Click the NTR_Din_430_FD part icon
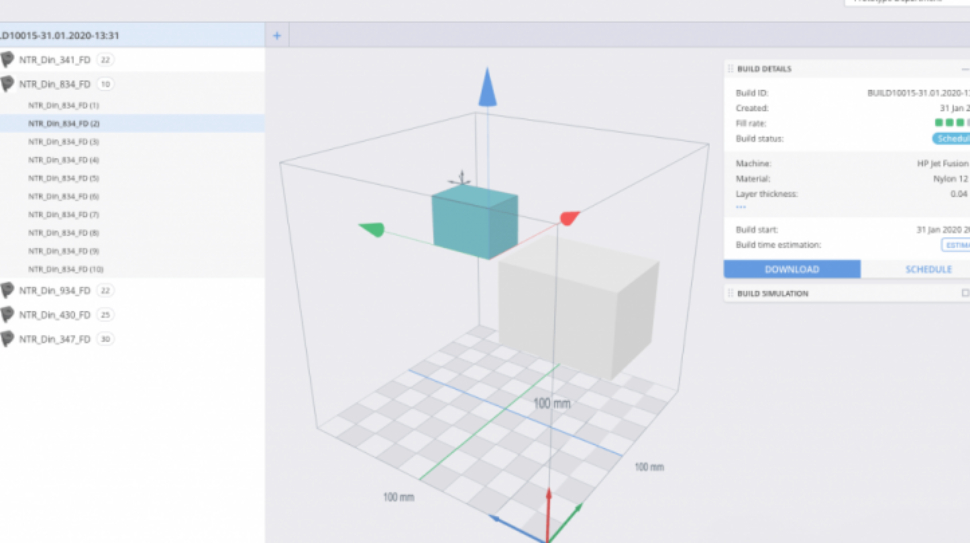The width and height of the screenshot is (970, 543). click(8, 314)
